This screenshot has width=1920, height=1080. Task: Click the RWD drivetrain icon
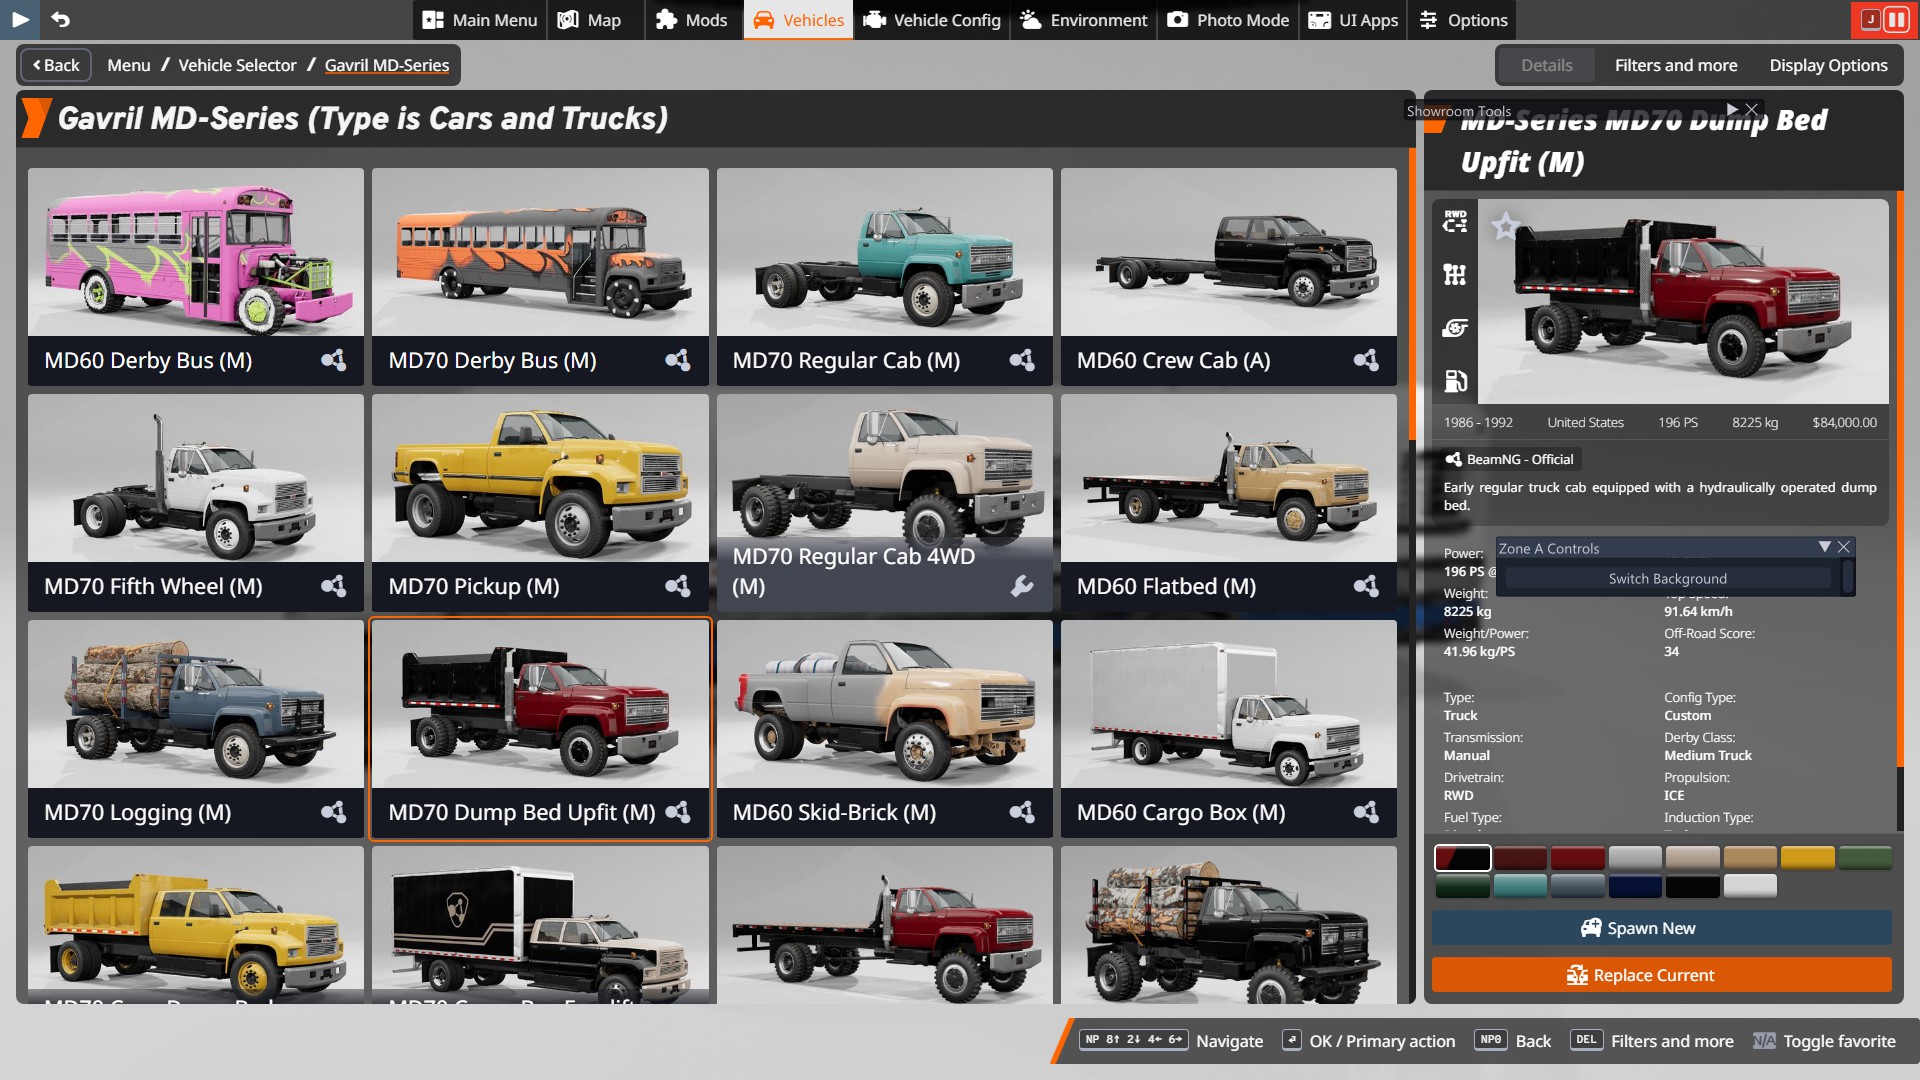(1455, 221)
